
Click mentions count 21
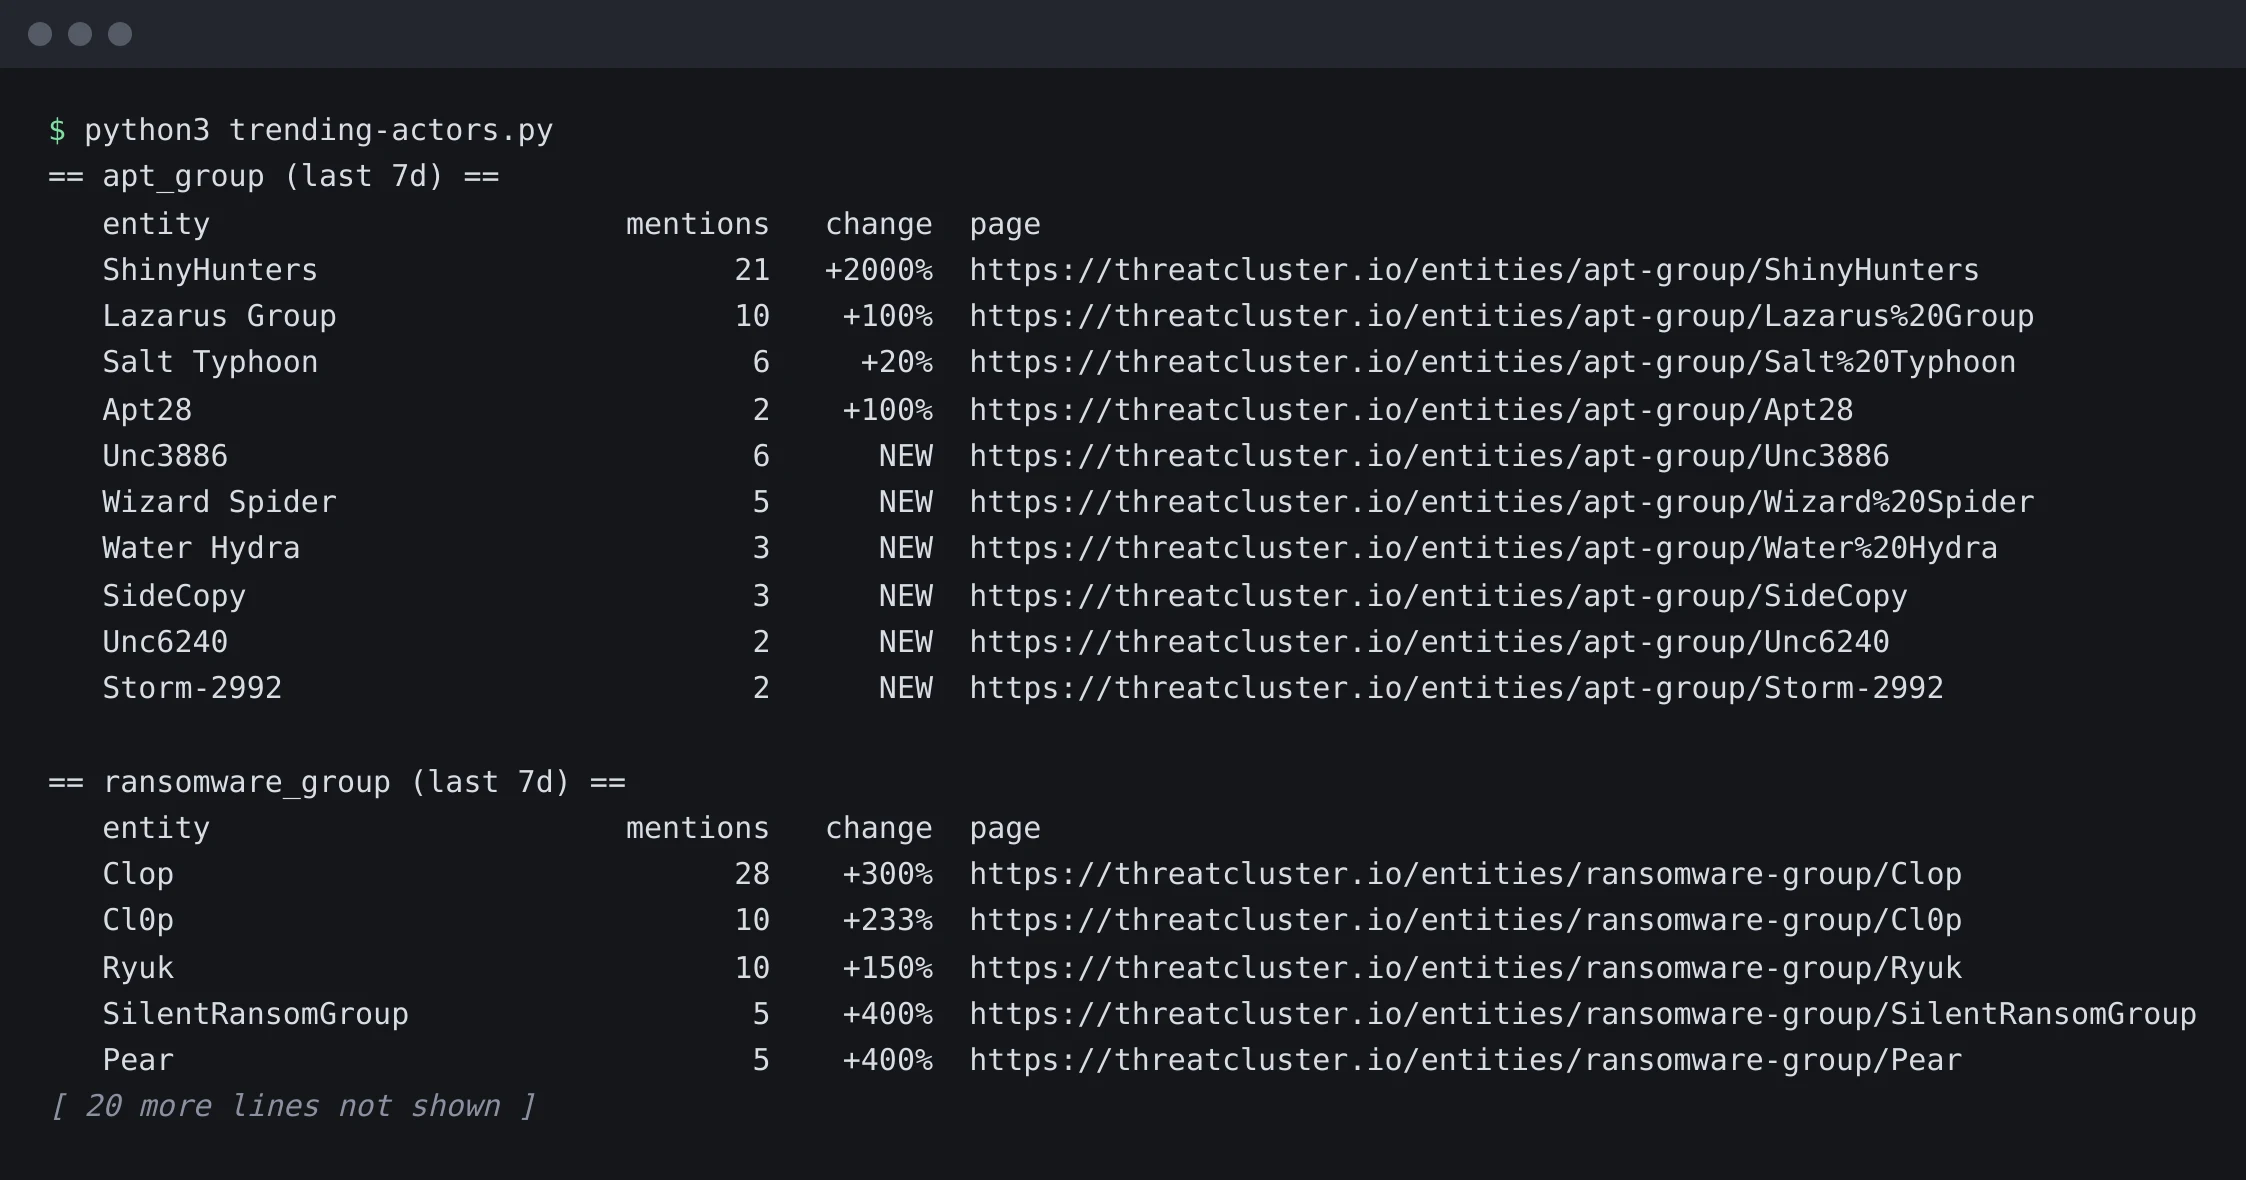click(x=752, y=270)
